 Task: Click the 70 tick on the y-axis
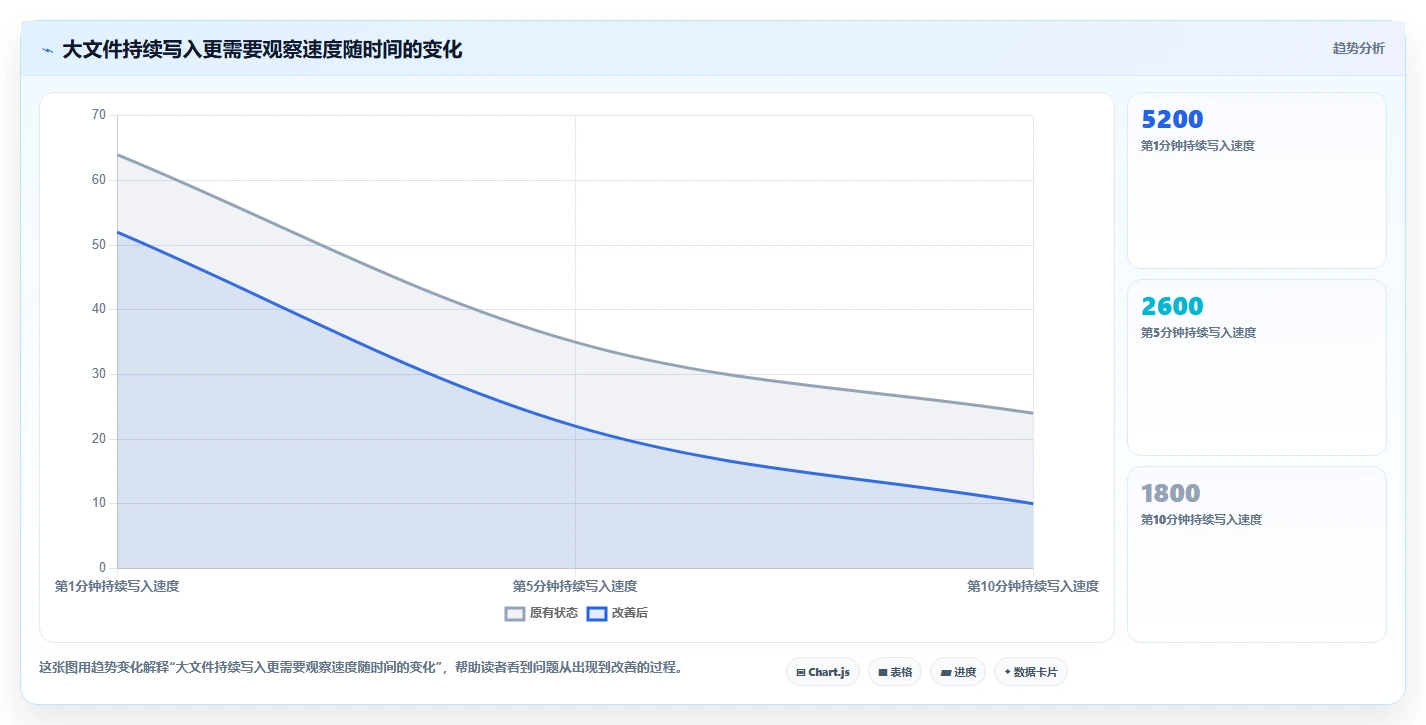(98, 115)
